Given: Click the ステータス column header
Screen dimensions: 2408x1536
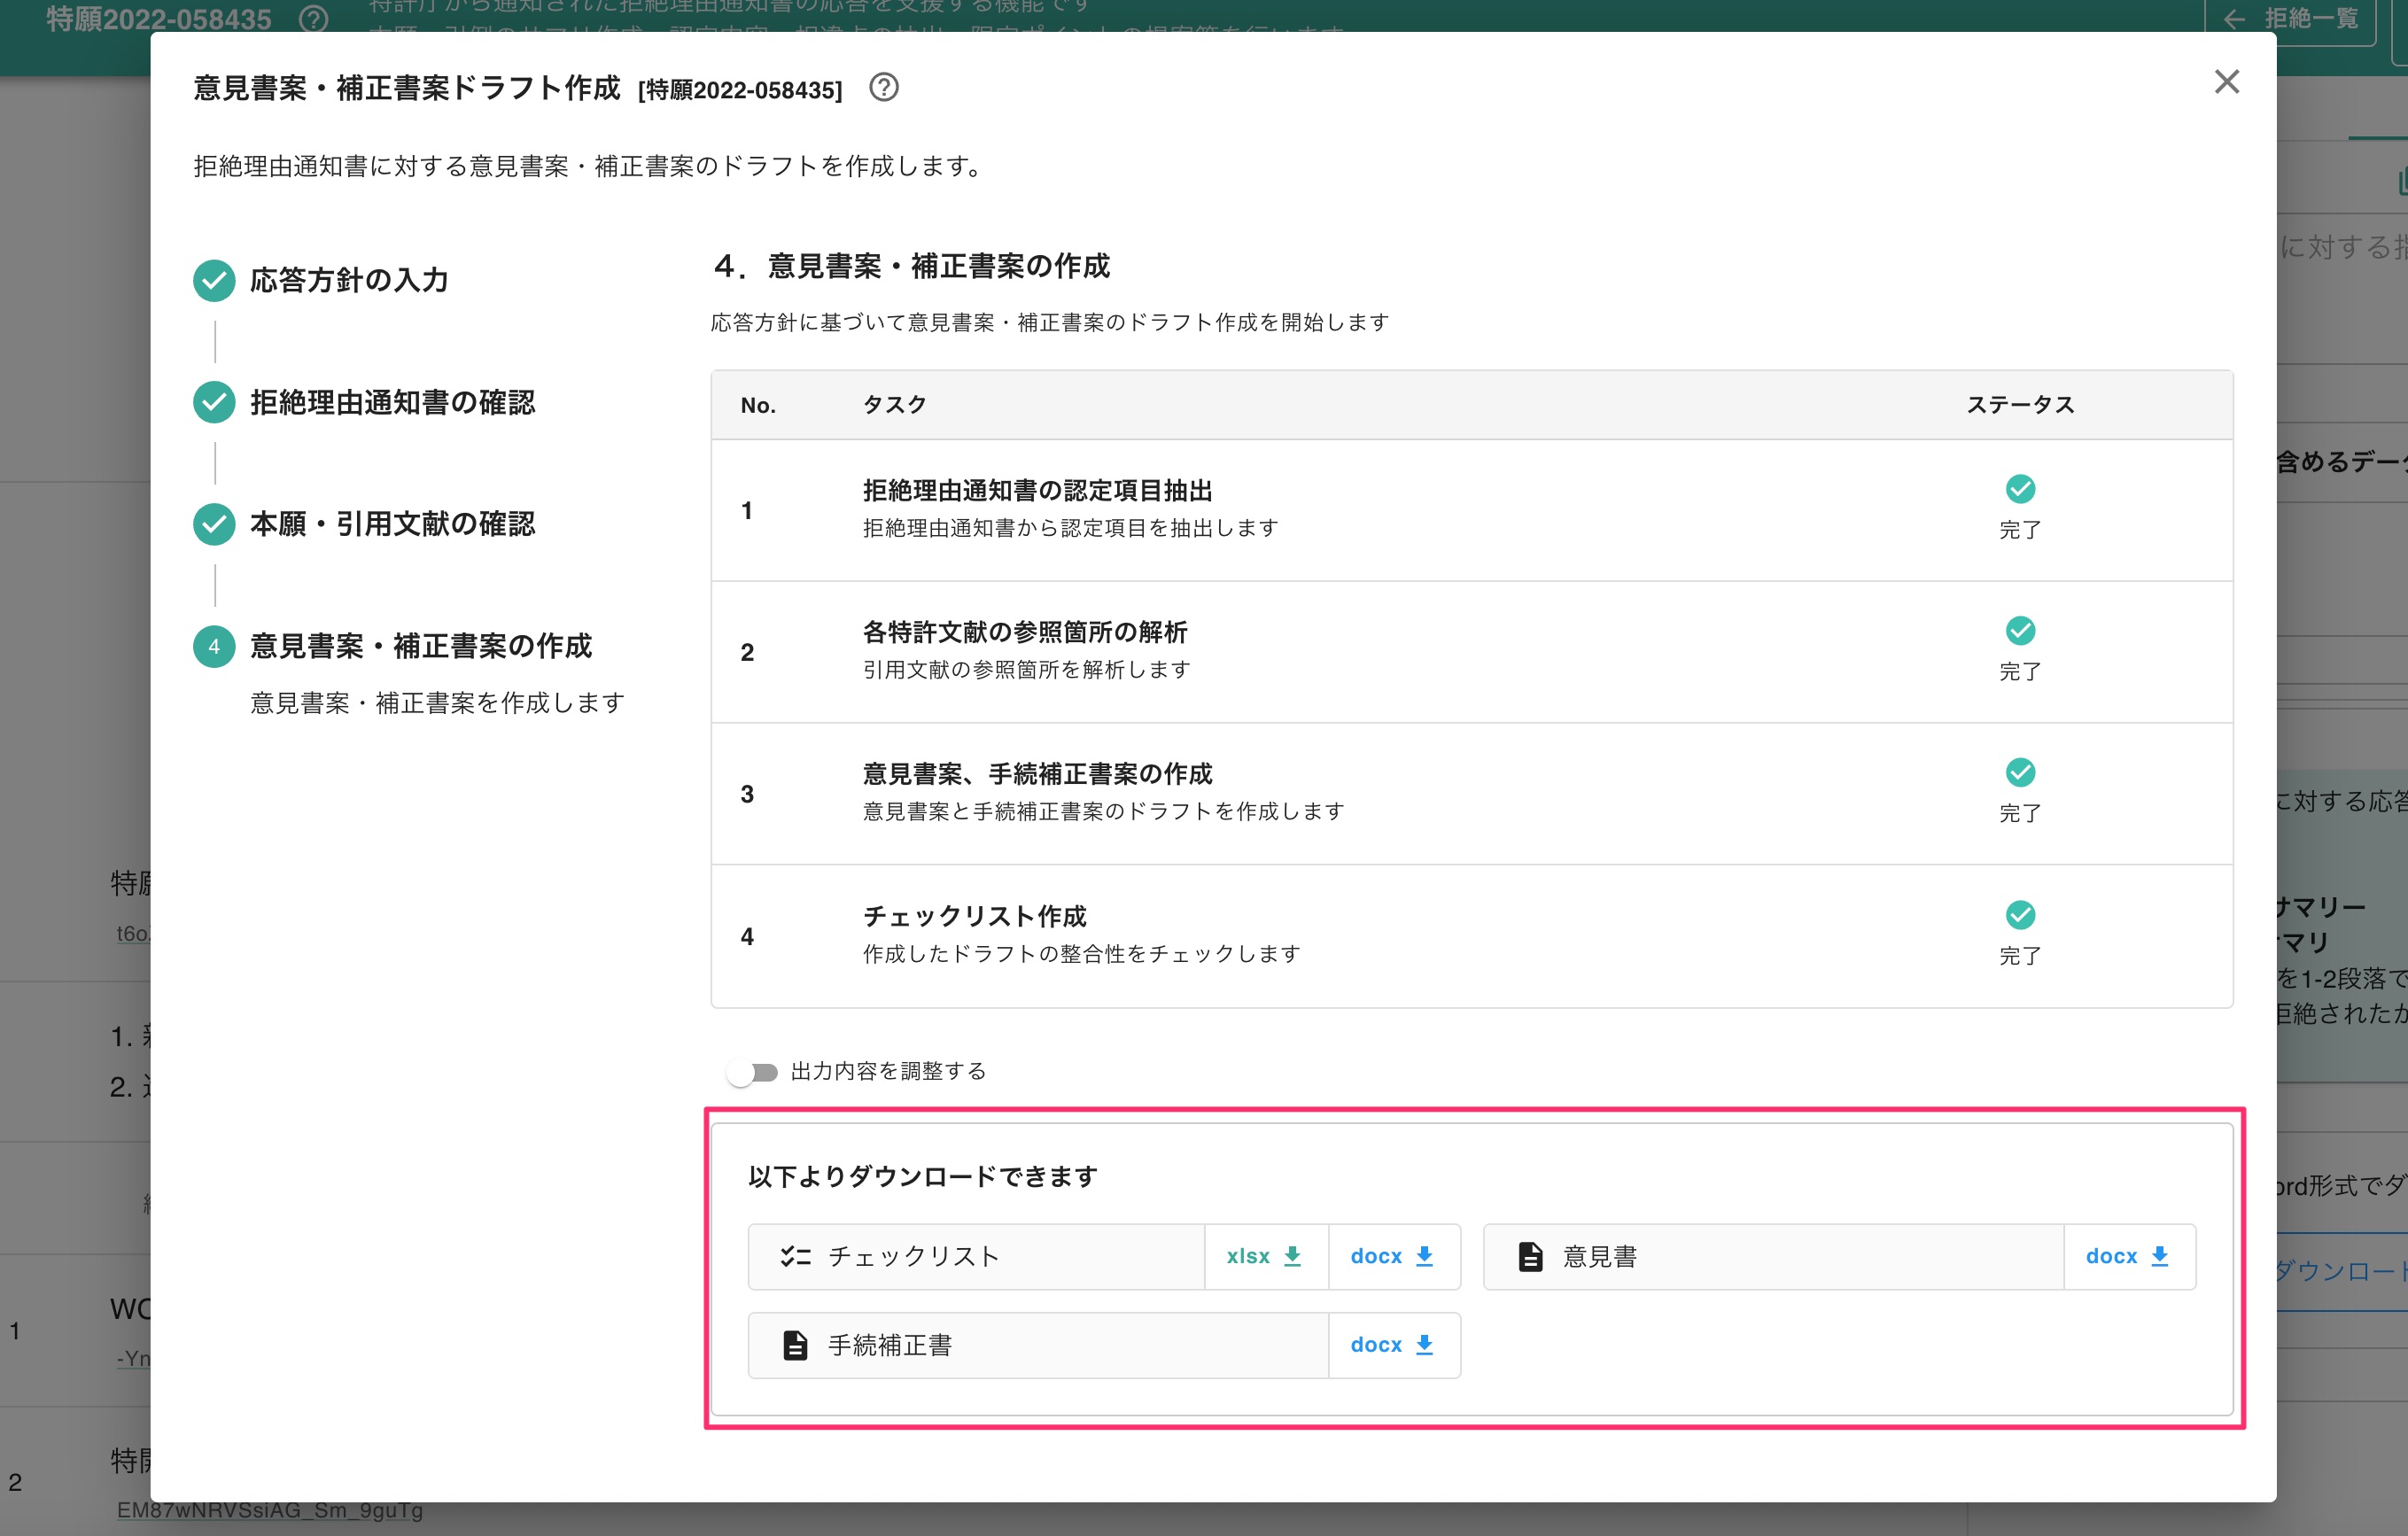Looking at the screenshot, I should [2020, 405].
